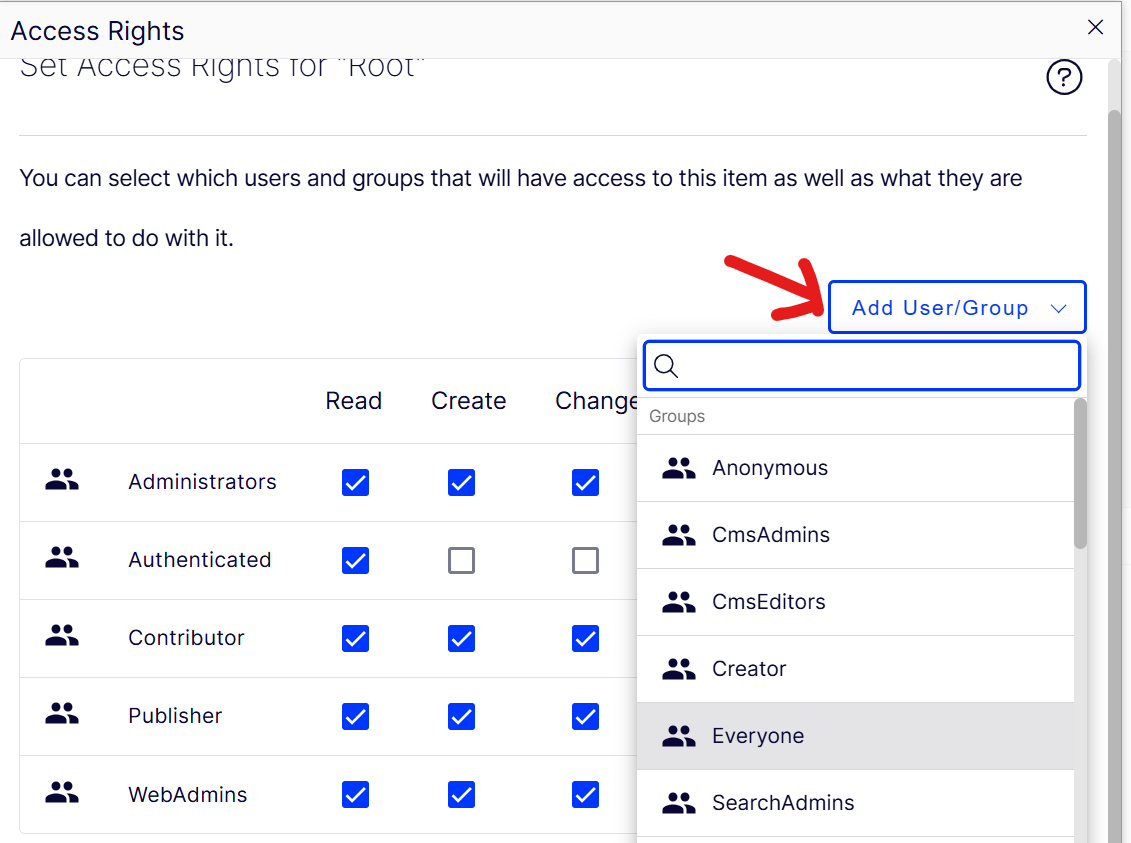This screenshot has width=1131, height=843.
Task: Select Everyone from the groups list
Action: coord(758,736)
